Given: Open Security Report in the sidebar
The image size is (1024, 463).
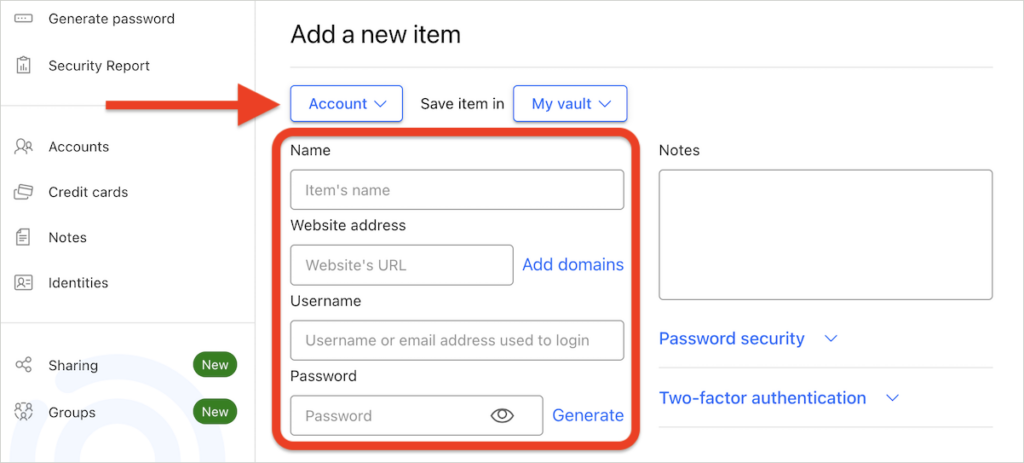Looking at the screenshot, I should pos(99,66).
